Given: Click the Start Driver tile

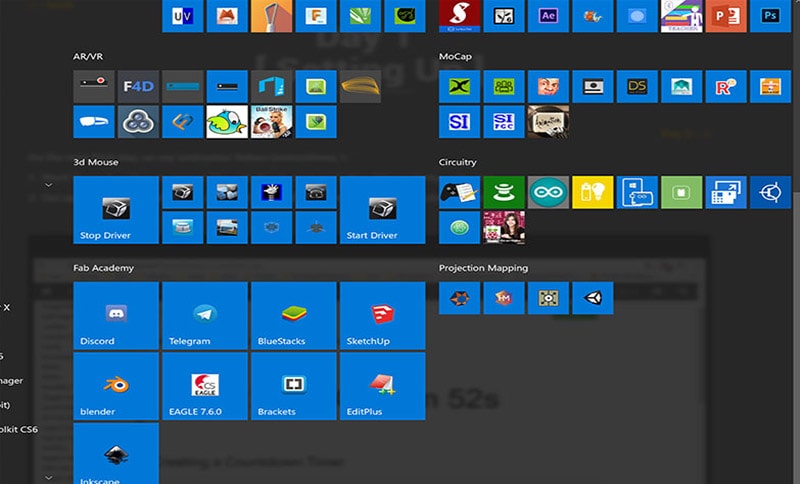Looking at the screenshot, I should point(382,210).
